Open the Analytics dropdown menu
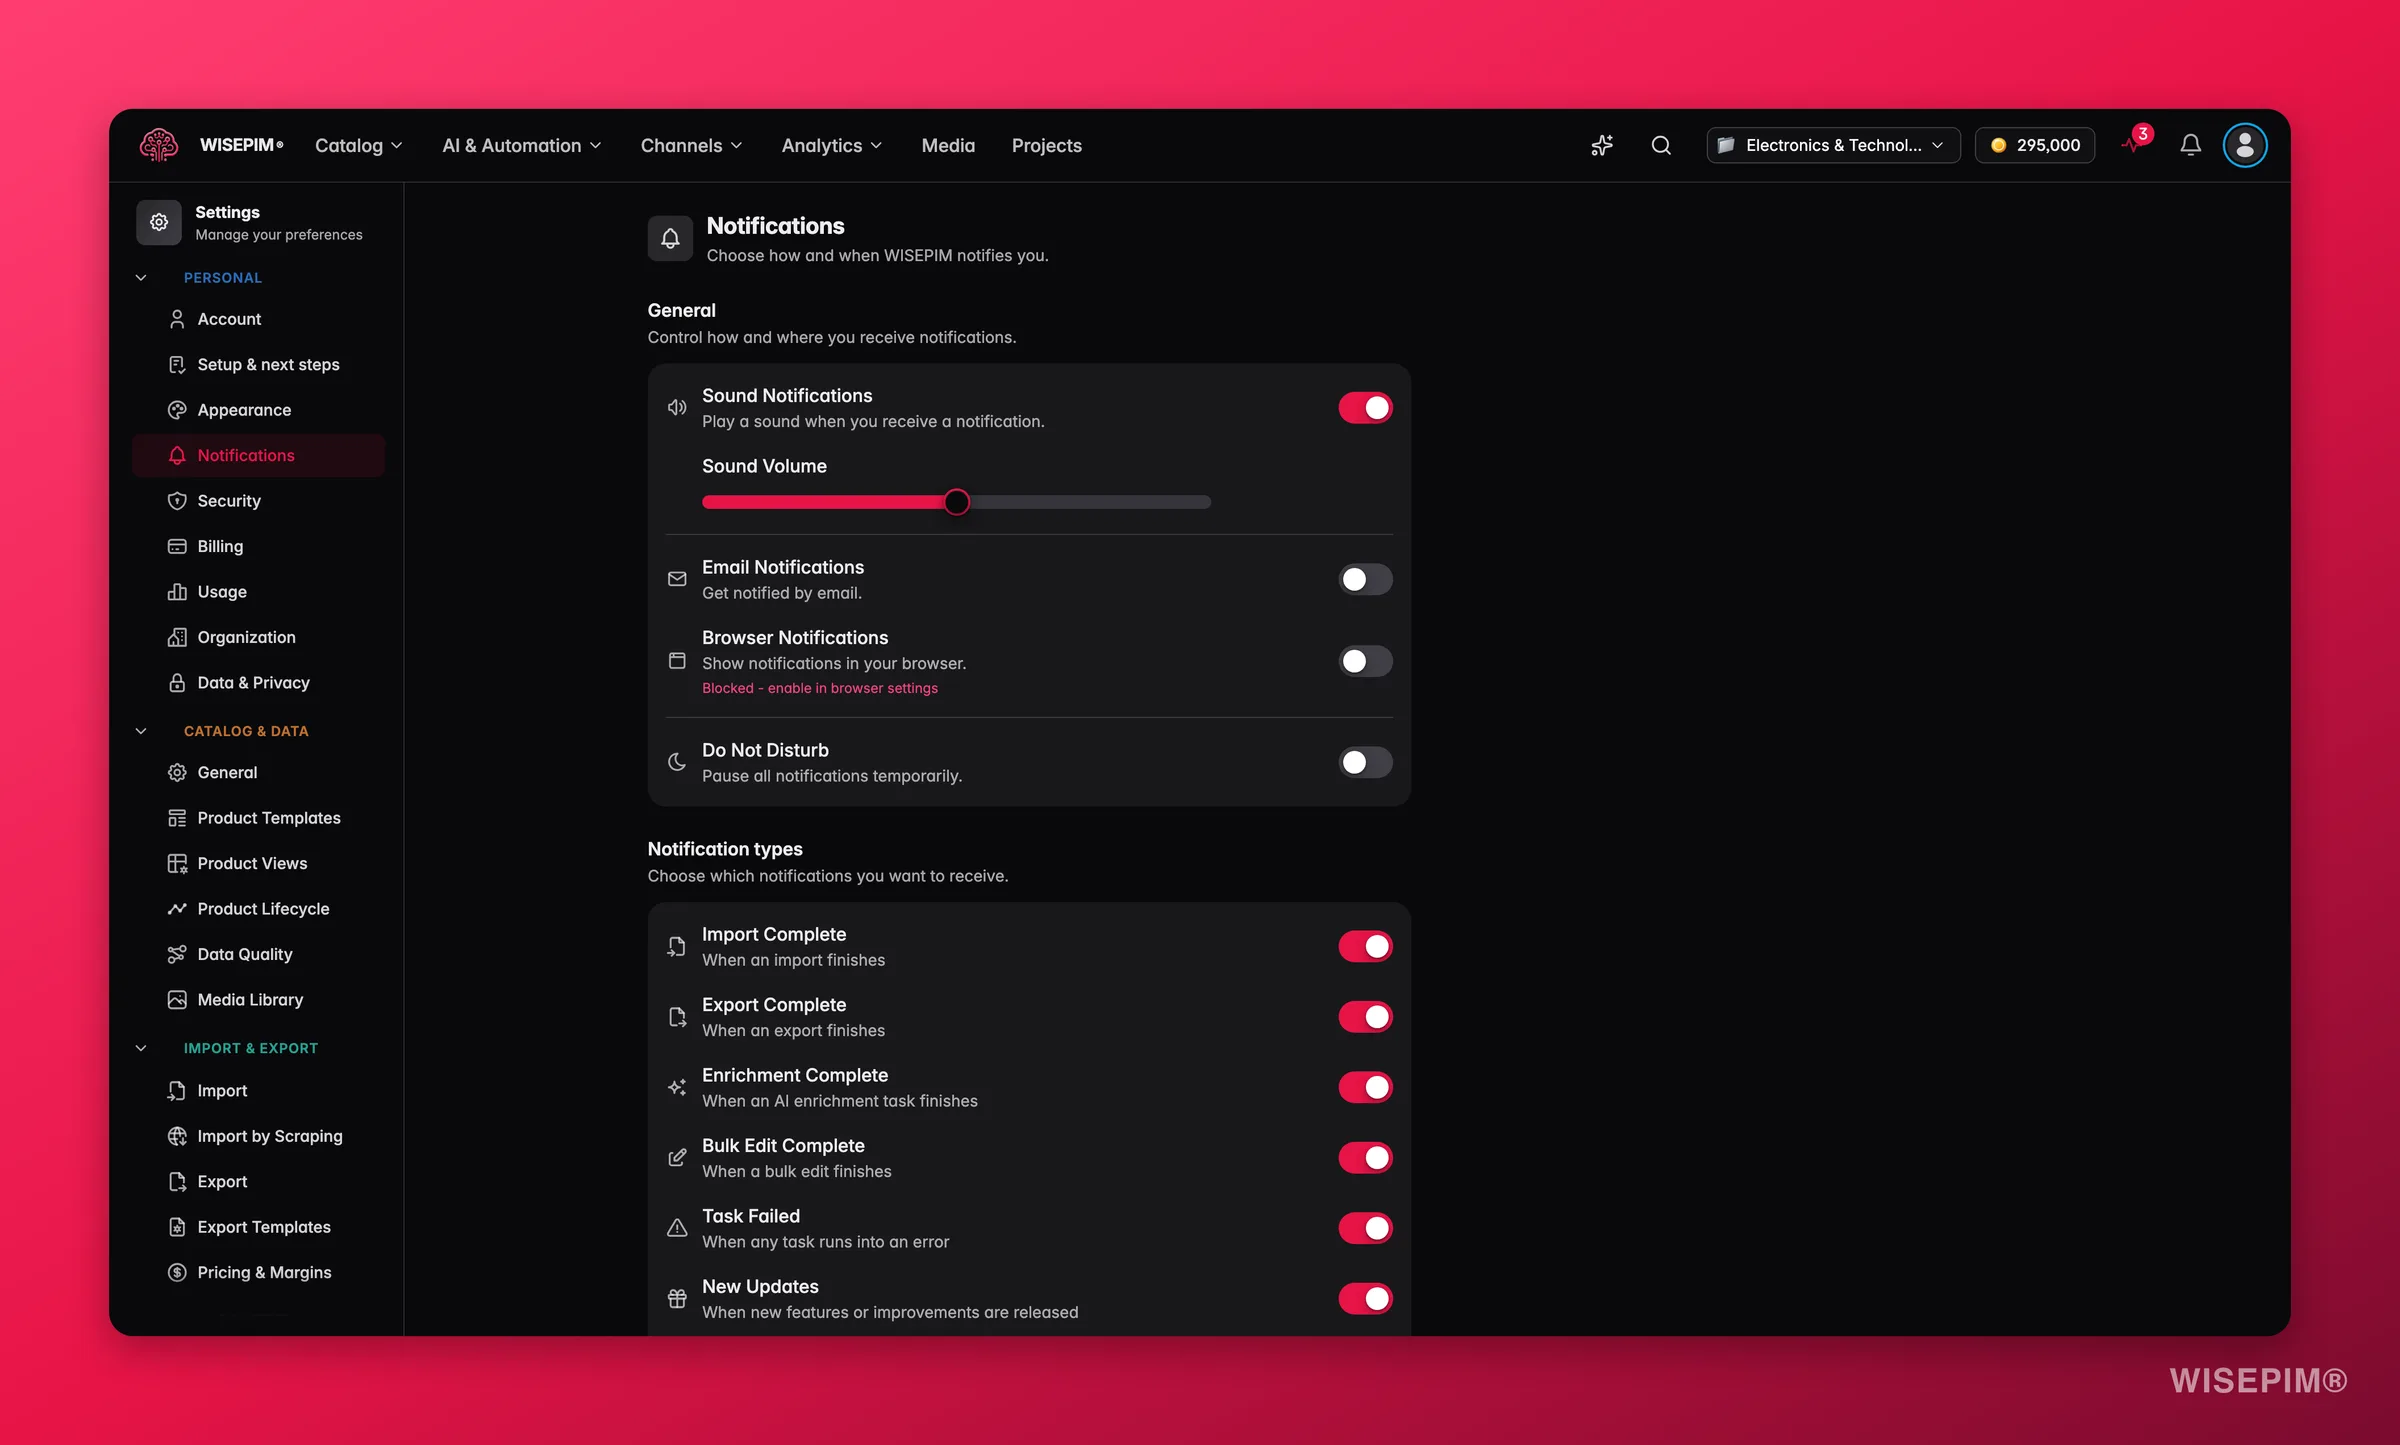 pyautogui.click(x=832, y=145)
